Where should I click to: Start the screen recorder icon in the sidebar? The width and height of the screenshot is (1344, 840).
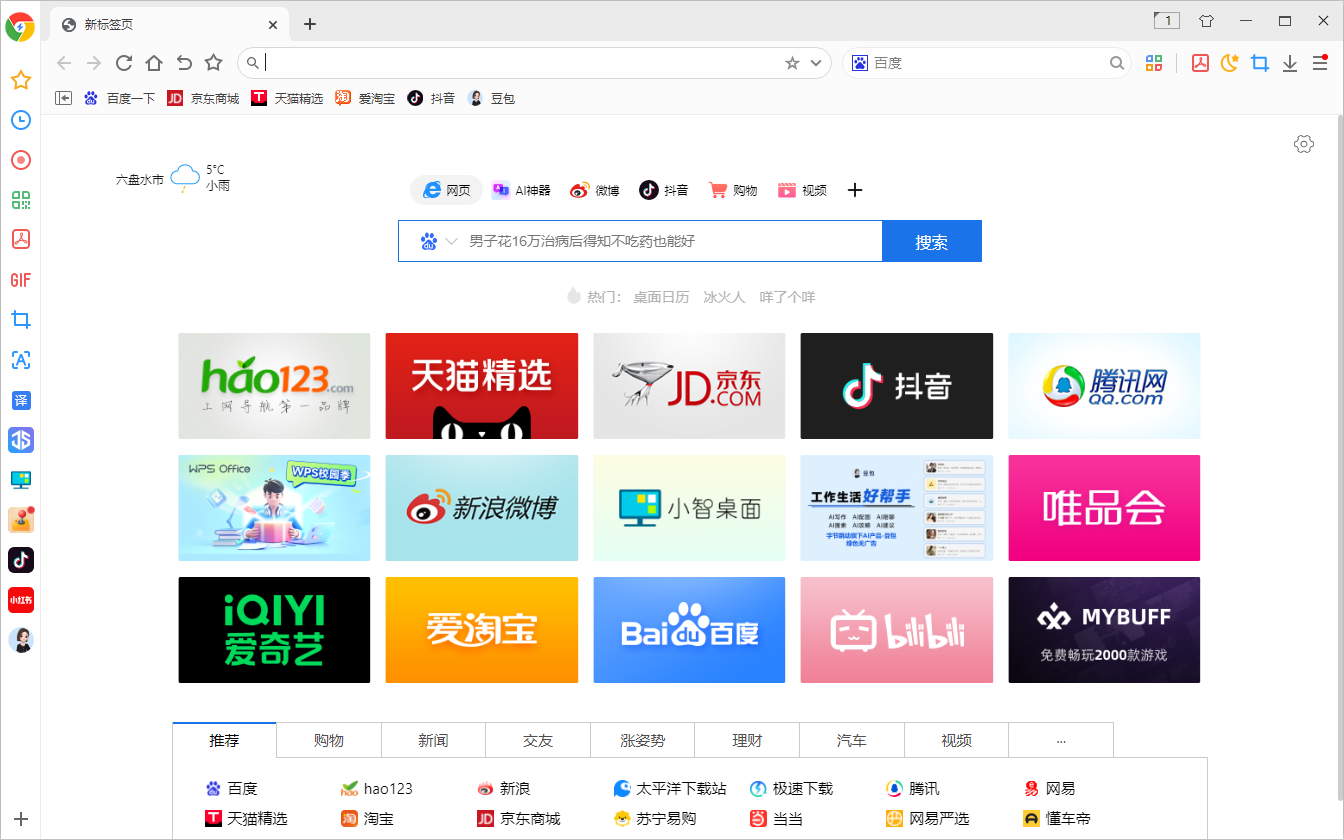[x=20, y=159]
